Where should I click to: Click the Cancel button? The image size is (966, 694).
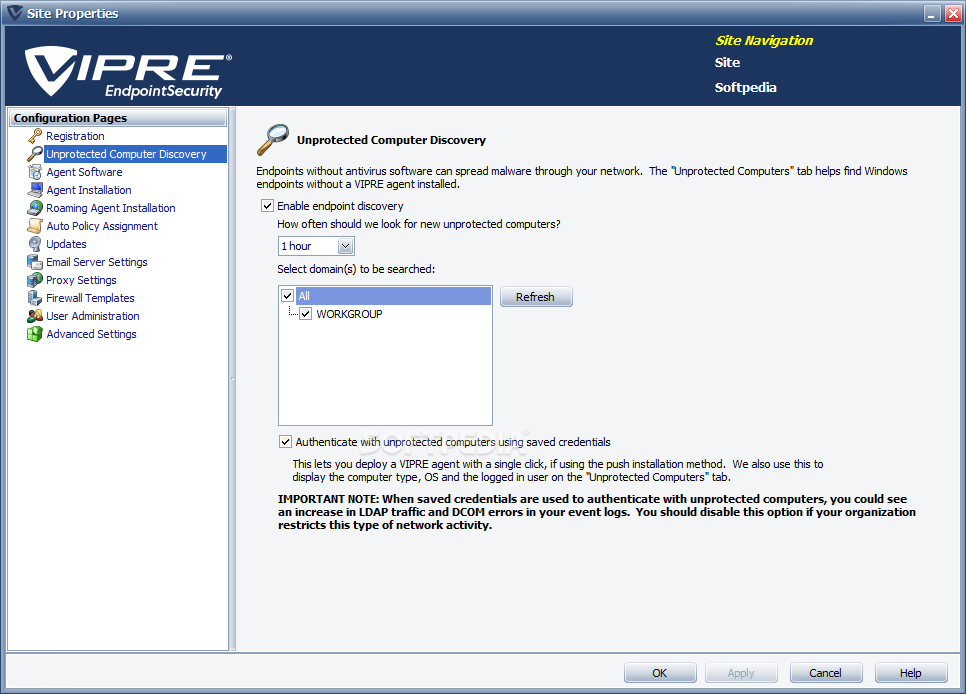click(826, 672)
